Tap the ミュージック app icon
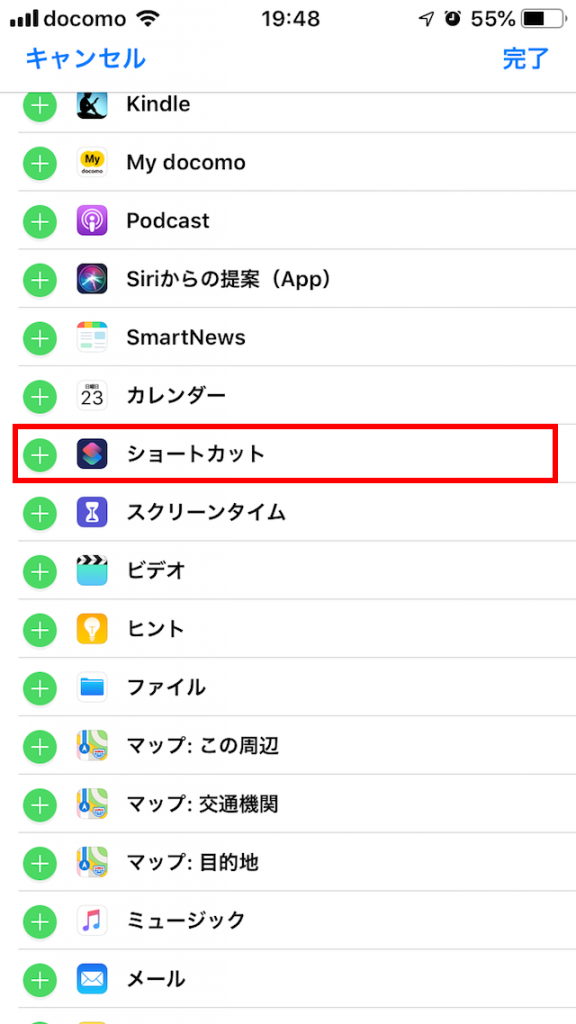This screenshot has width=576, height=1024. (x=92, y=920)
